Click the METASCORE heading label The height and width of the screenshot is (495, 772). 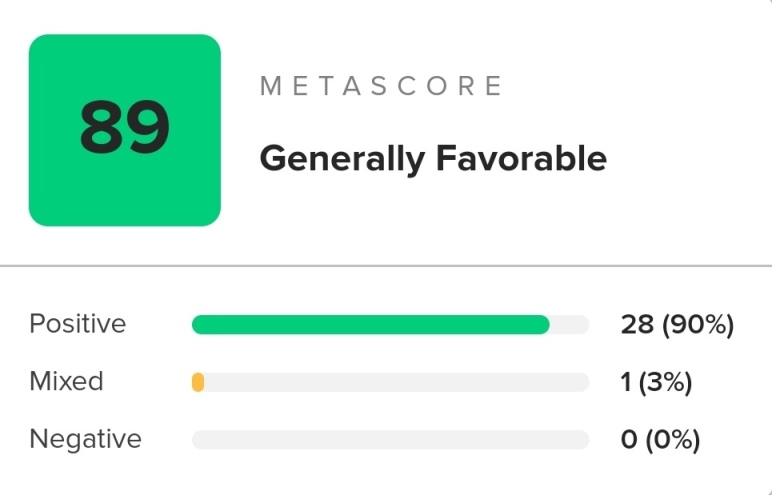tap(381, 86)
